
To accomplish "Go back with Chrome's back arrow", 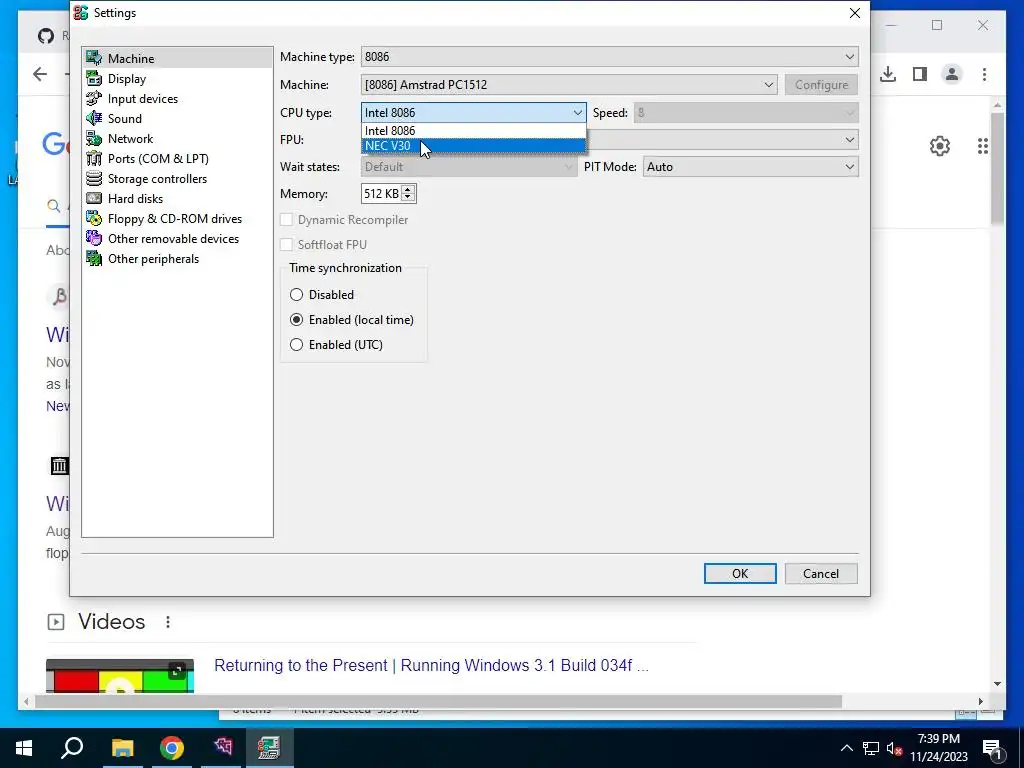I will point(40,74).
